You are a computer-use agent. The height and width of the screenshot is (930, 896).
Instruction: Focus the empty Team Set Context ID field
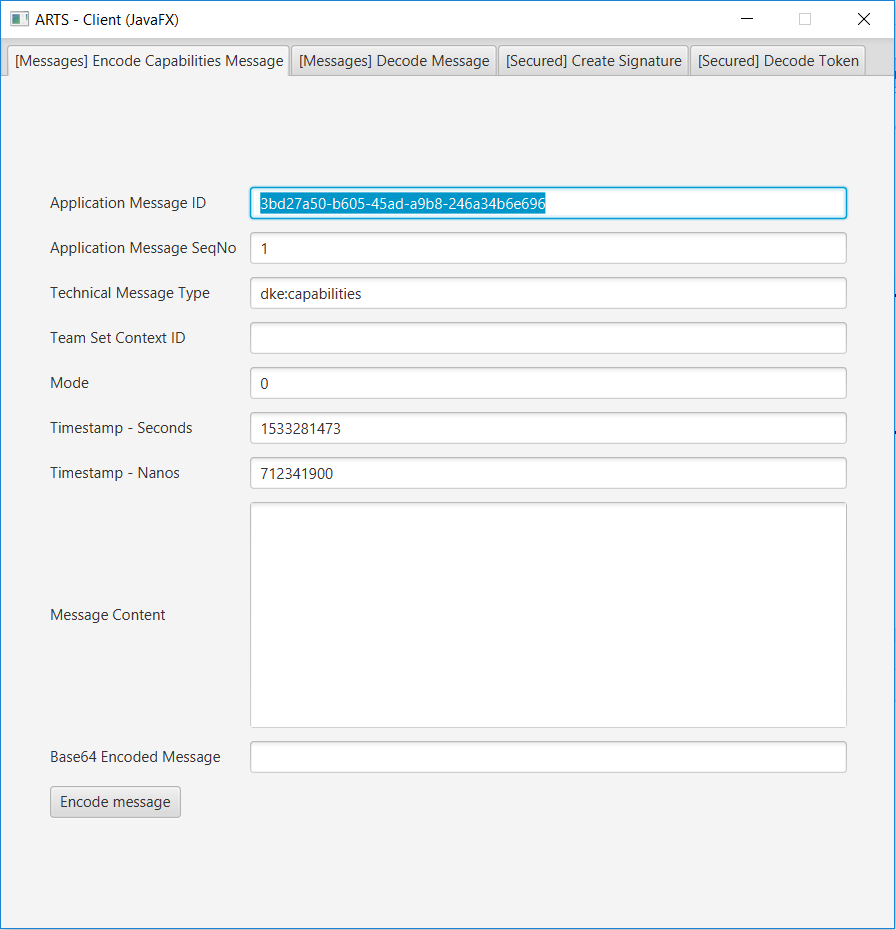click(547, 338)
